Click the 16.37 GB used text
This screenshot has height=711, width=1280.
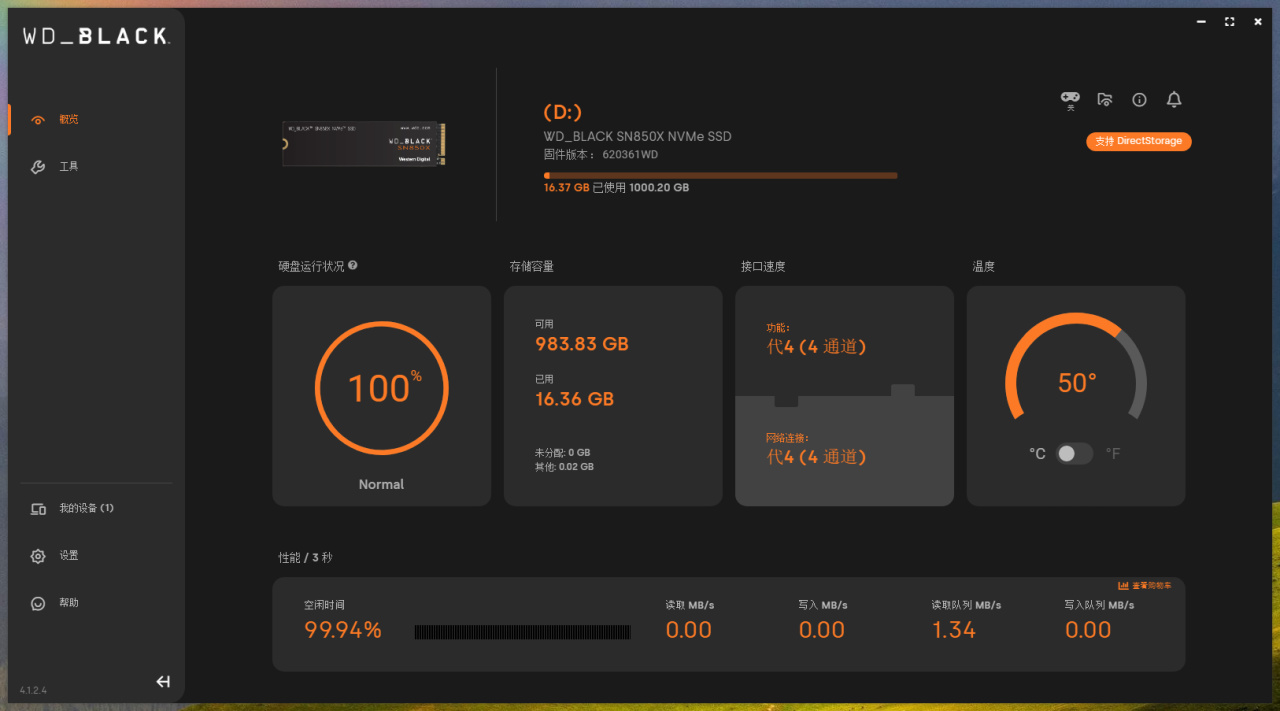566,188
